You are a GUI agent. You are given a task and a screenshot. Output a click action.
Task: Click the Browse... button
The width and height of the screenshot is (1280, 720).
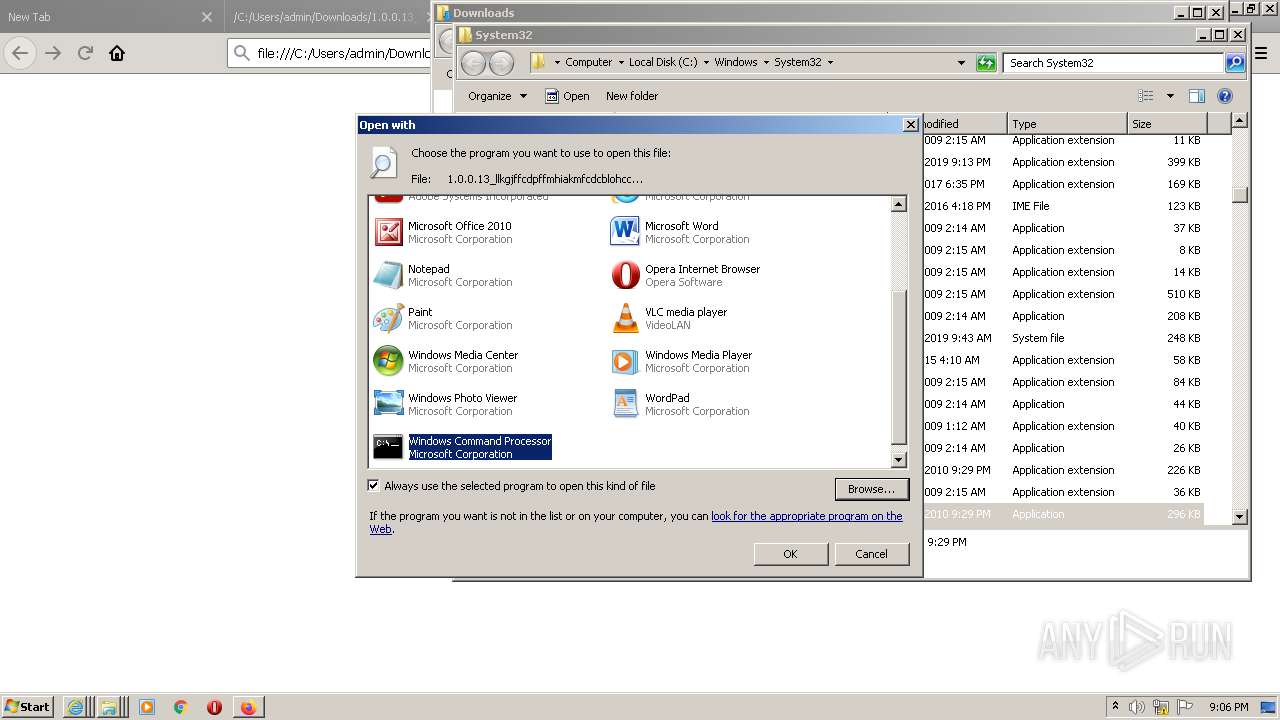pos(871,489)
